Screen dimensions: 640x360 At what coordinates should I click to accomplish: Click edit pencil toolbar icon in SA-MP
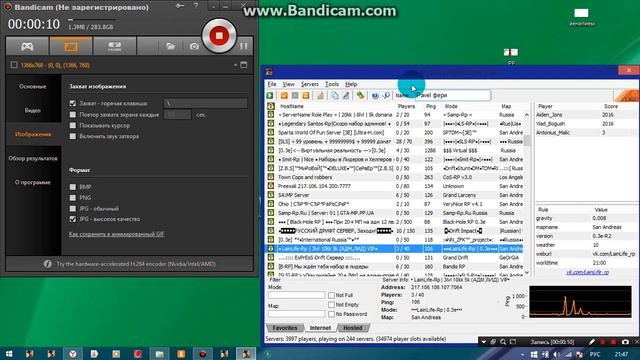346,96
